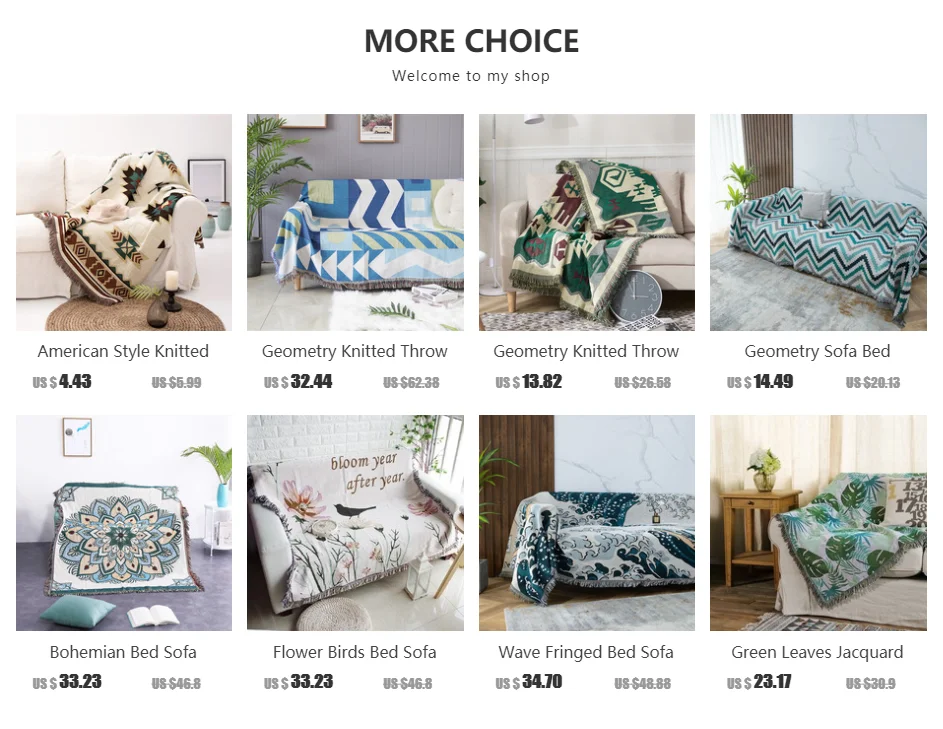The height and width of the screenshot is (729, 943).
Task: Click the US $14.49 price
Action: pos(760,381)
